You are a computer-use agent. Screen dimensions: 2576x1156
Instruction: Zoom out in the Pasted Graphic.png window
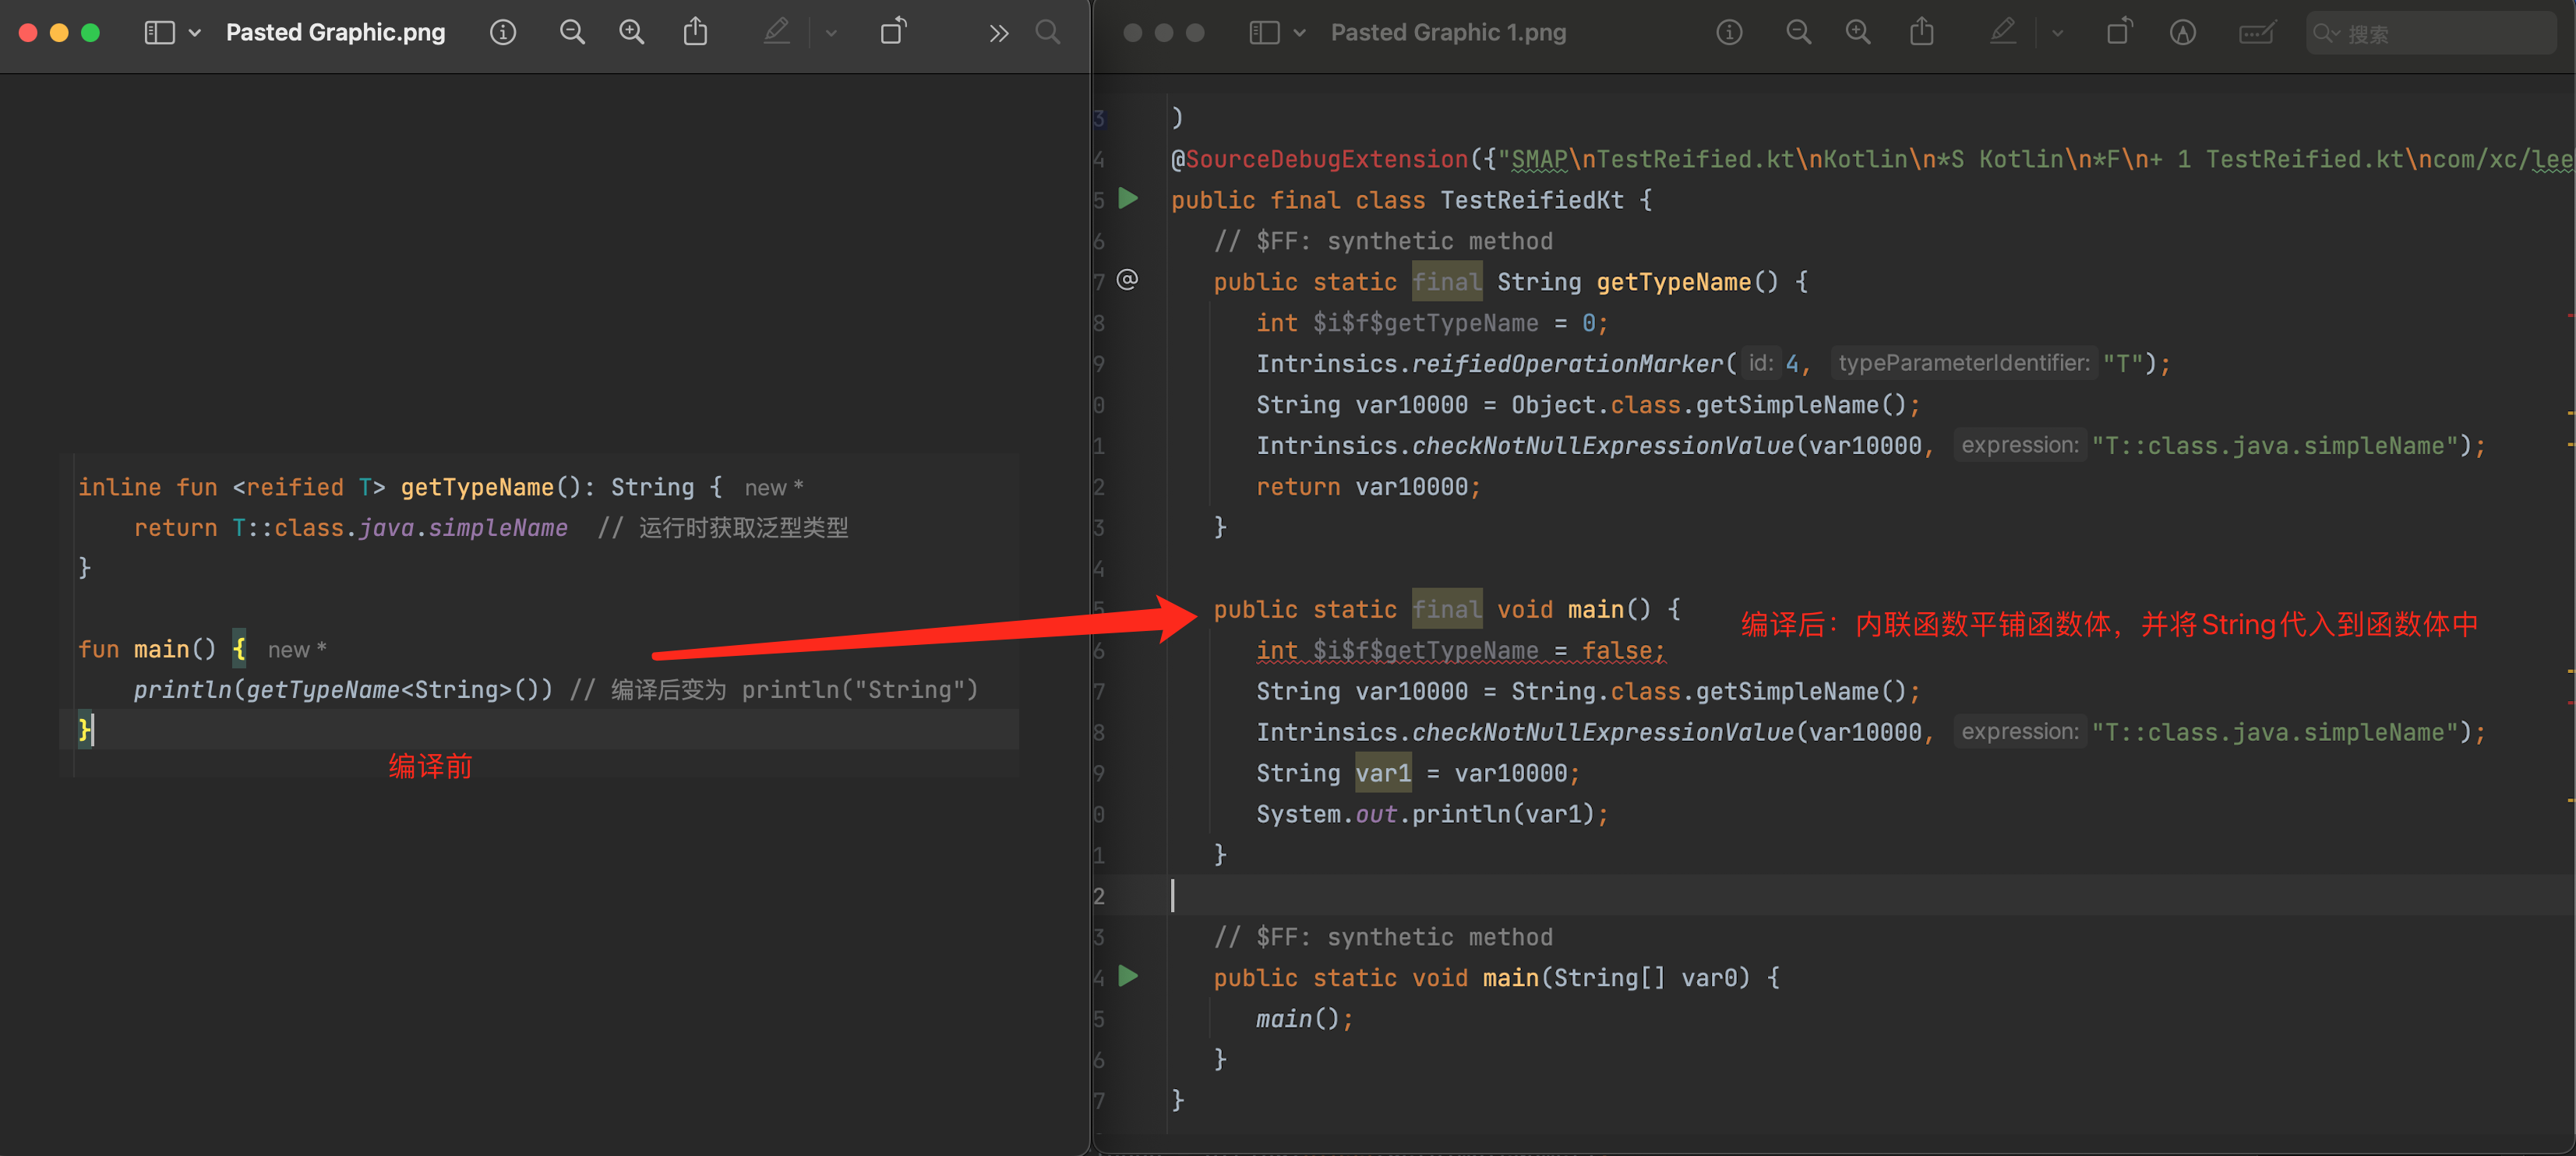pyautogui.click(x=572, y=33)
